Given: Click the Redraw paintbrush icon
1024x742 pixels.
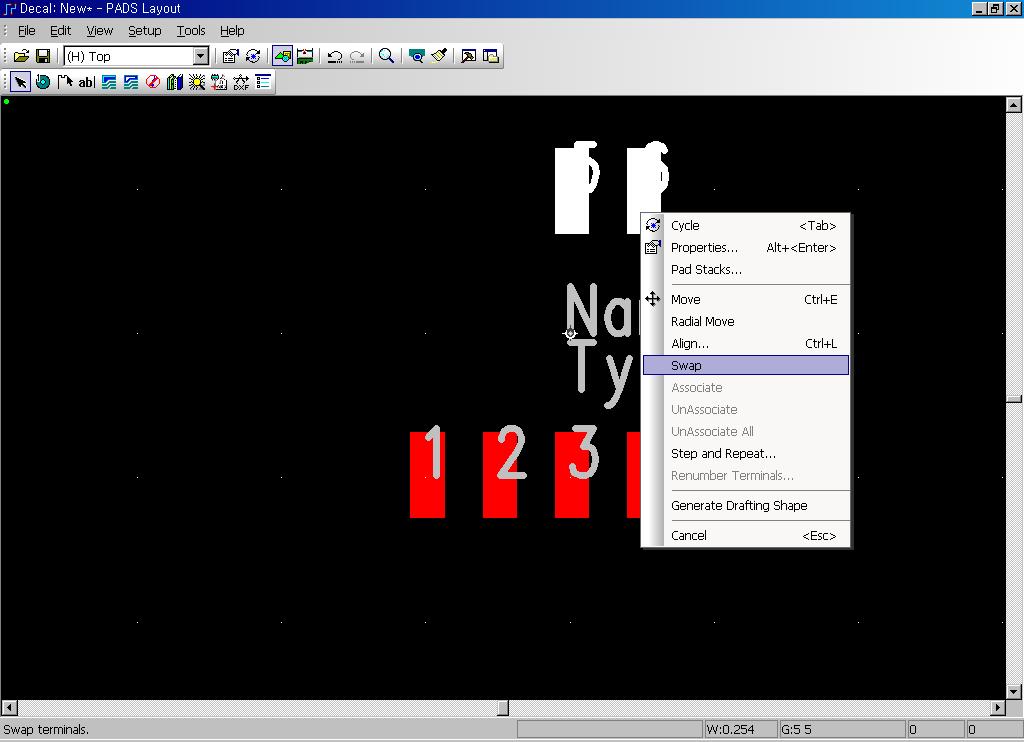Looking at the screenshot, I should 439,56.
